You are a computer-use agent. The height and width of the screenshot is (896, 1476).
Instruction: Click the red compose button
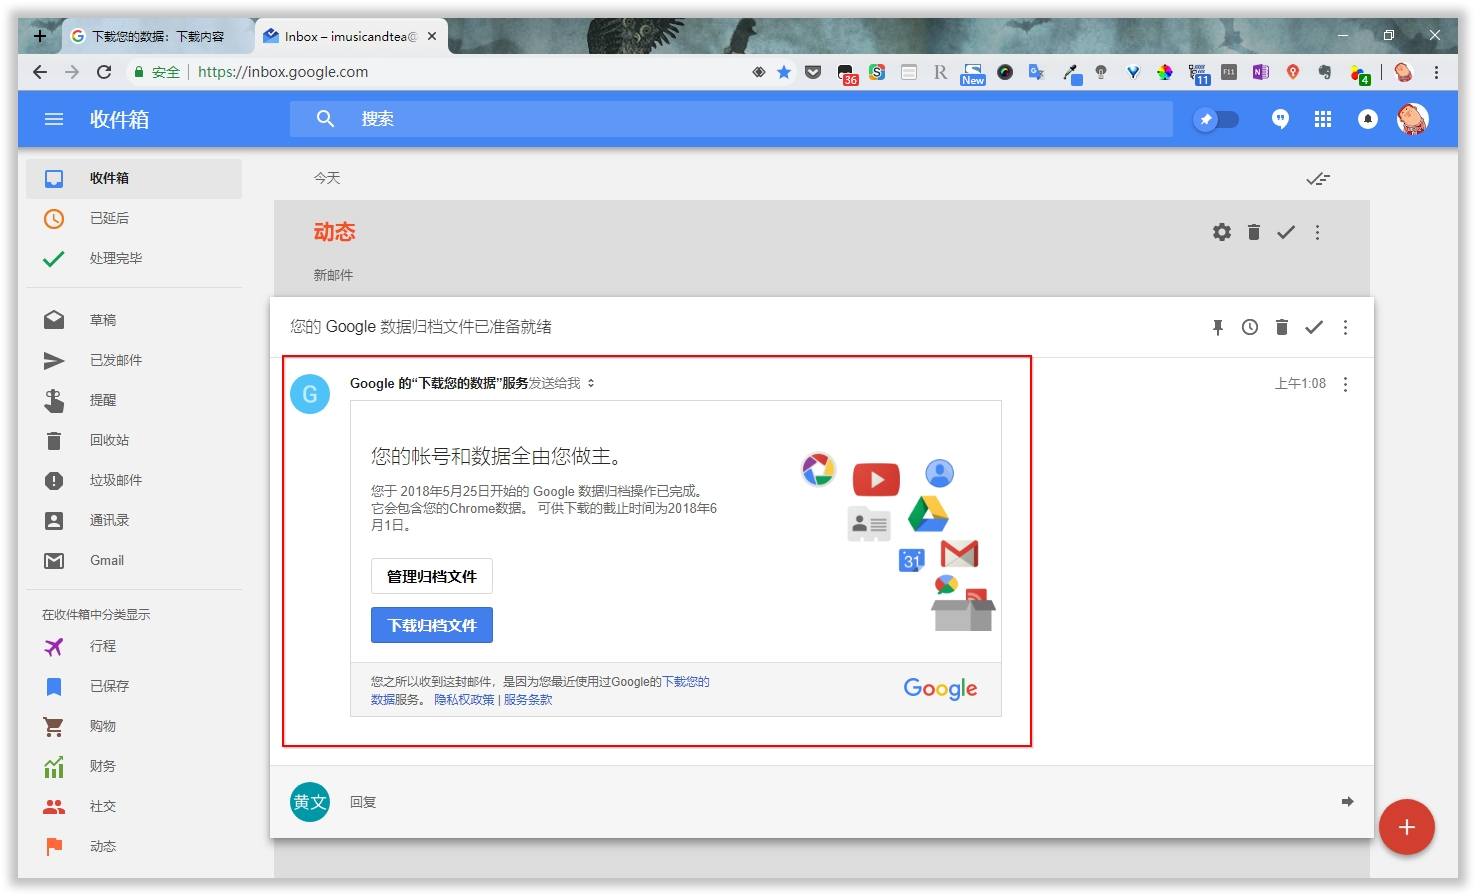pyautogui.click(x=1406, y=827)
